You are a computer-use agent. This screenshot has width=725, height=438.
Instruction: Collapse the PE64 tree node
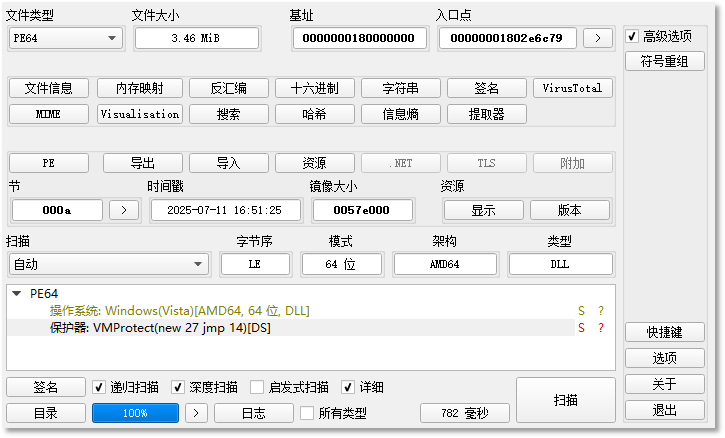[17, 294]
